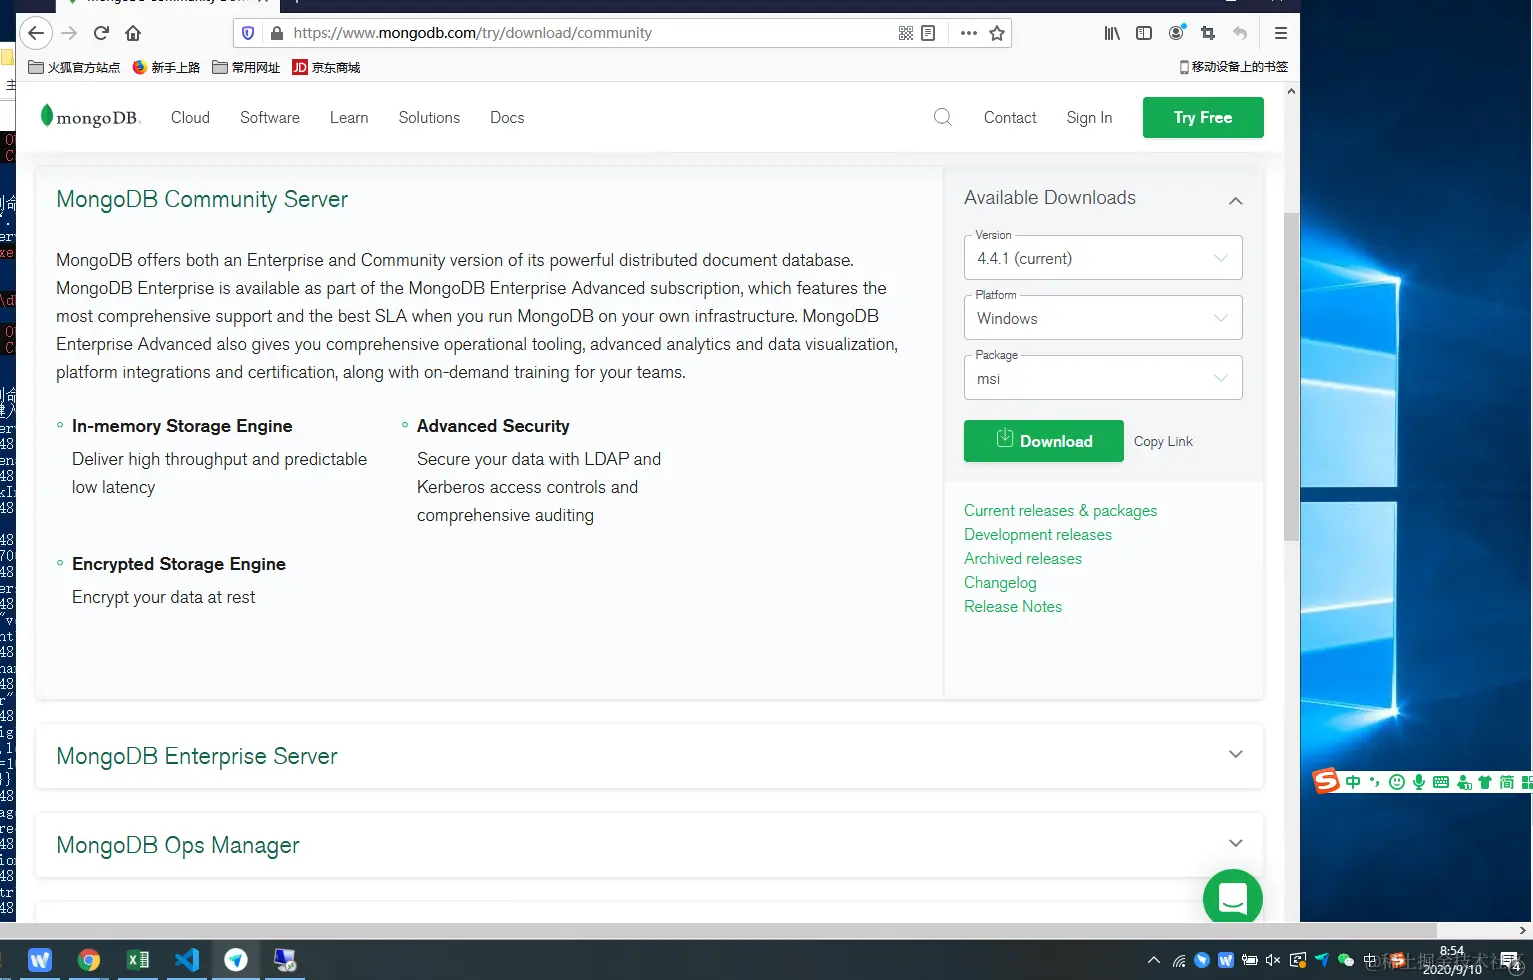The image size is (1533, 980).
Task: Open the Contact link
Action: [1010, 117]
